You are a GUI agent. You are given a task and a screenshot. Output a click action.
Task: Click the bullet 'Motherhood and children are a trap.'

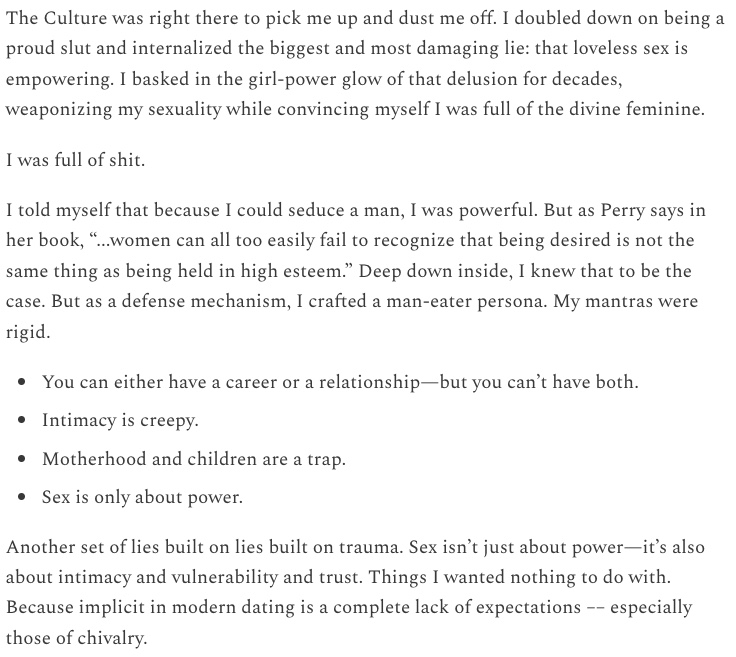194,458
